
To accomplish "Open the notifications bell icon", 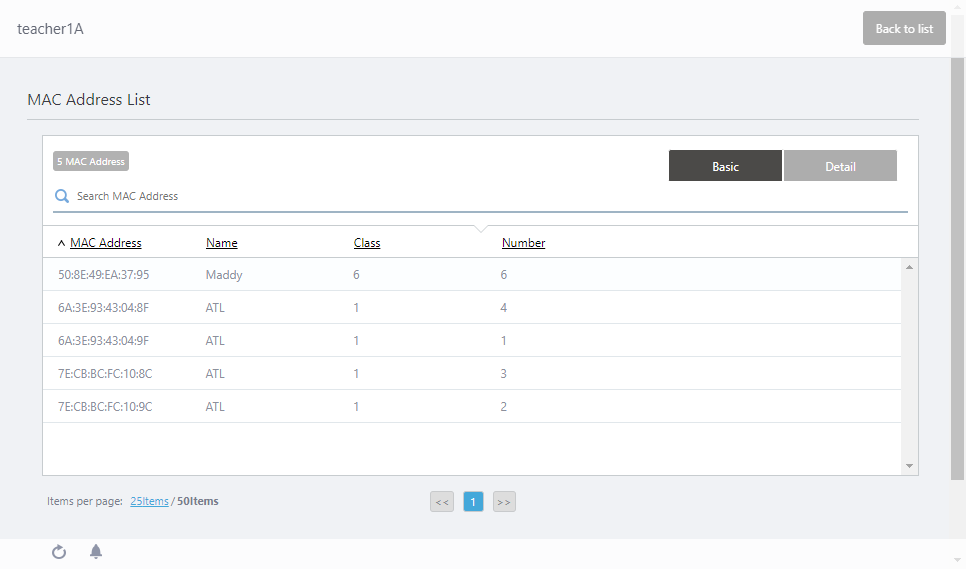I will 96,552.
